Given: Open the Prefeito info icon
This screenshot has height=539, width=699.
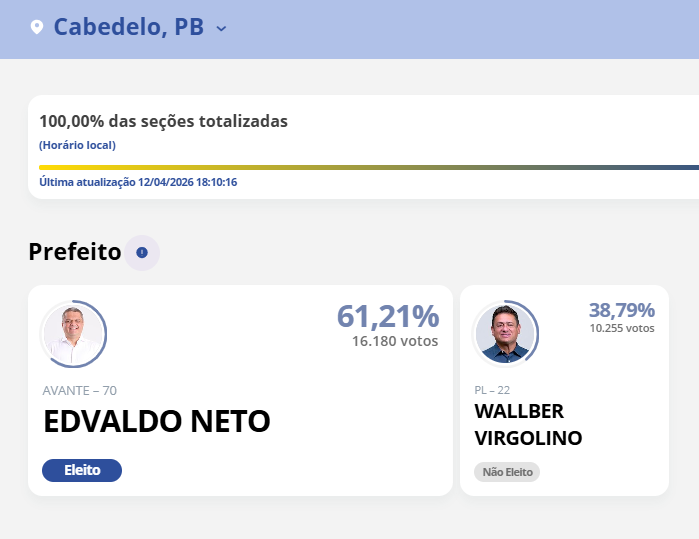Looking at the screenshot, I should (x=142, y=252).
